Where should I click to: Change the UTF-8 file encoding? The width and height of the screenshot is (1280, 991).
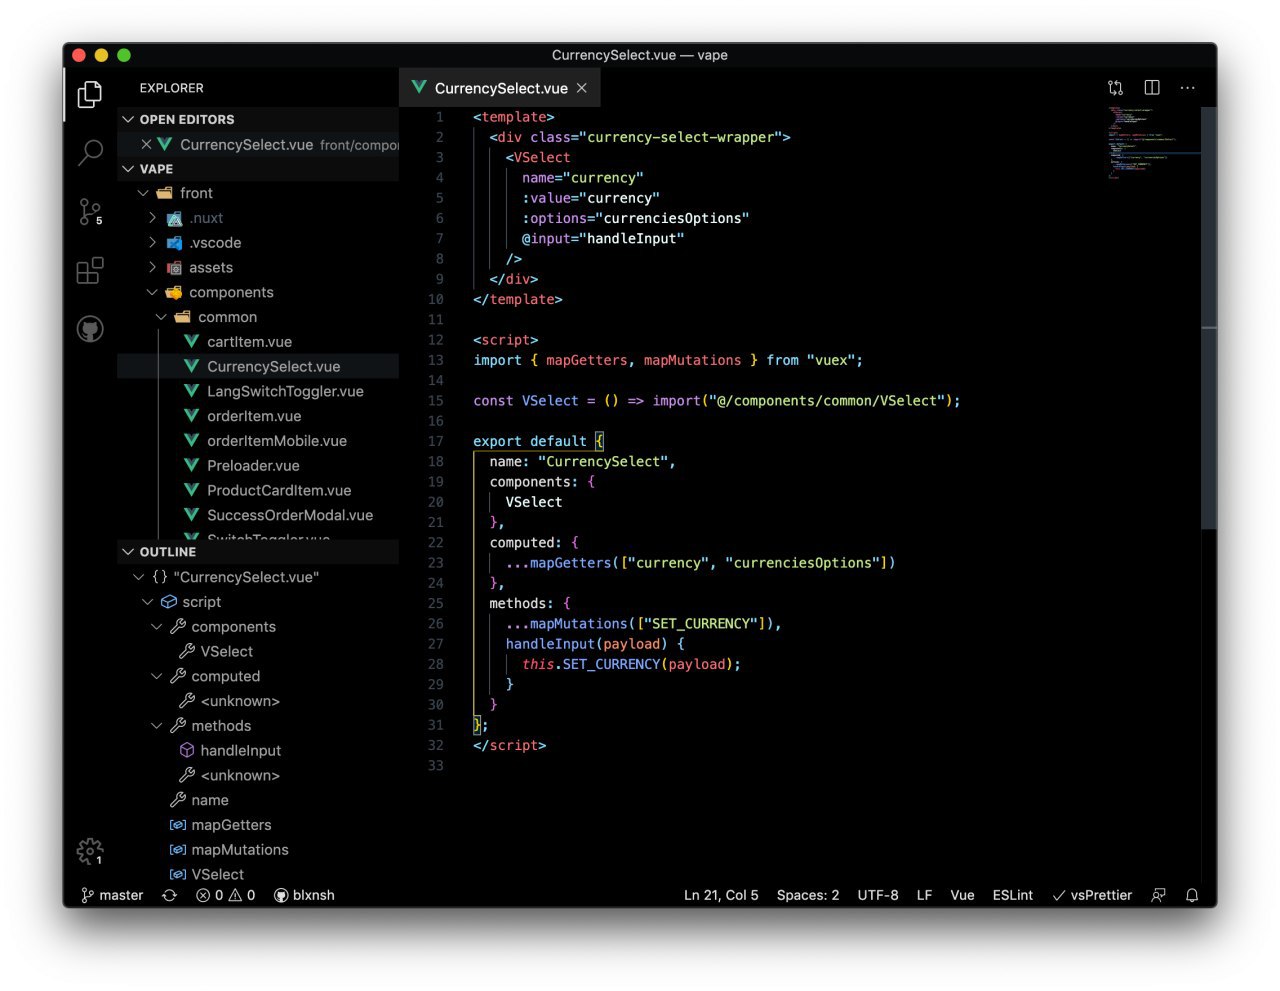(x=878, y=895)
